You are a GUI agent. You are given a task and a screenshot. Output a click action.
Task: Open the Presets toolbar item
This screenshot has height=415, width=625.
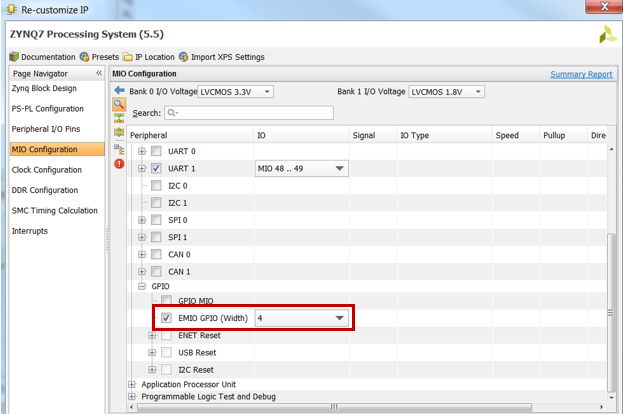[99, 57]
